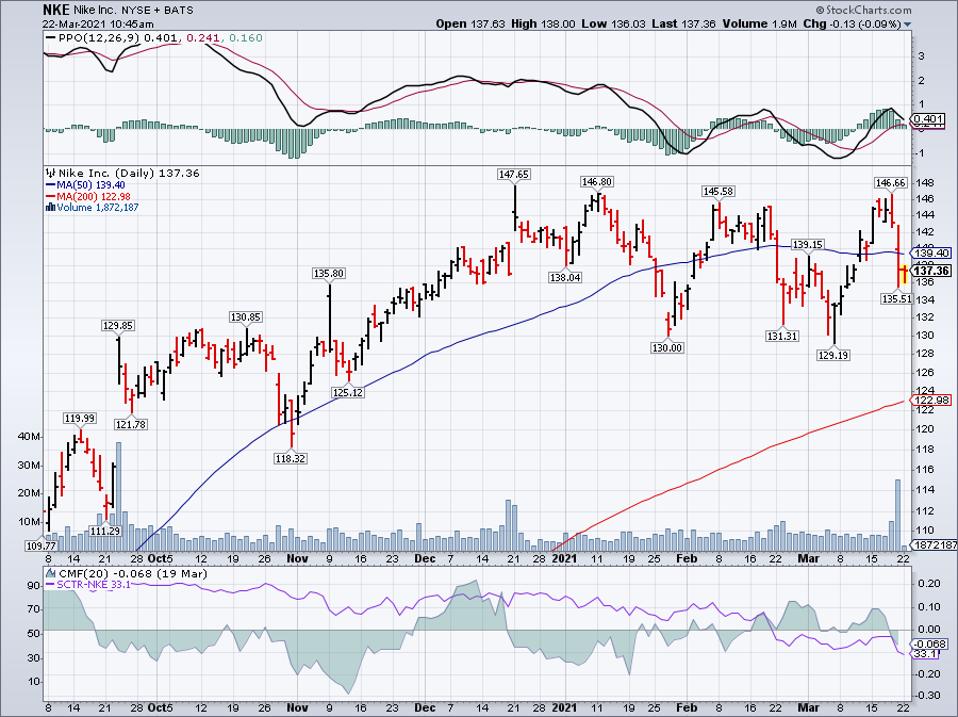Click the NKE ticker symbol

(x=59, y=8)
